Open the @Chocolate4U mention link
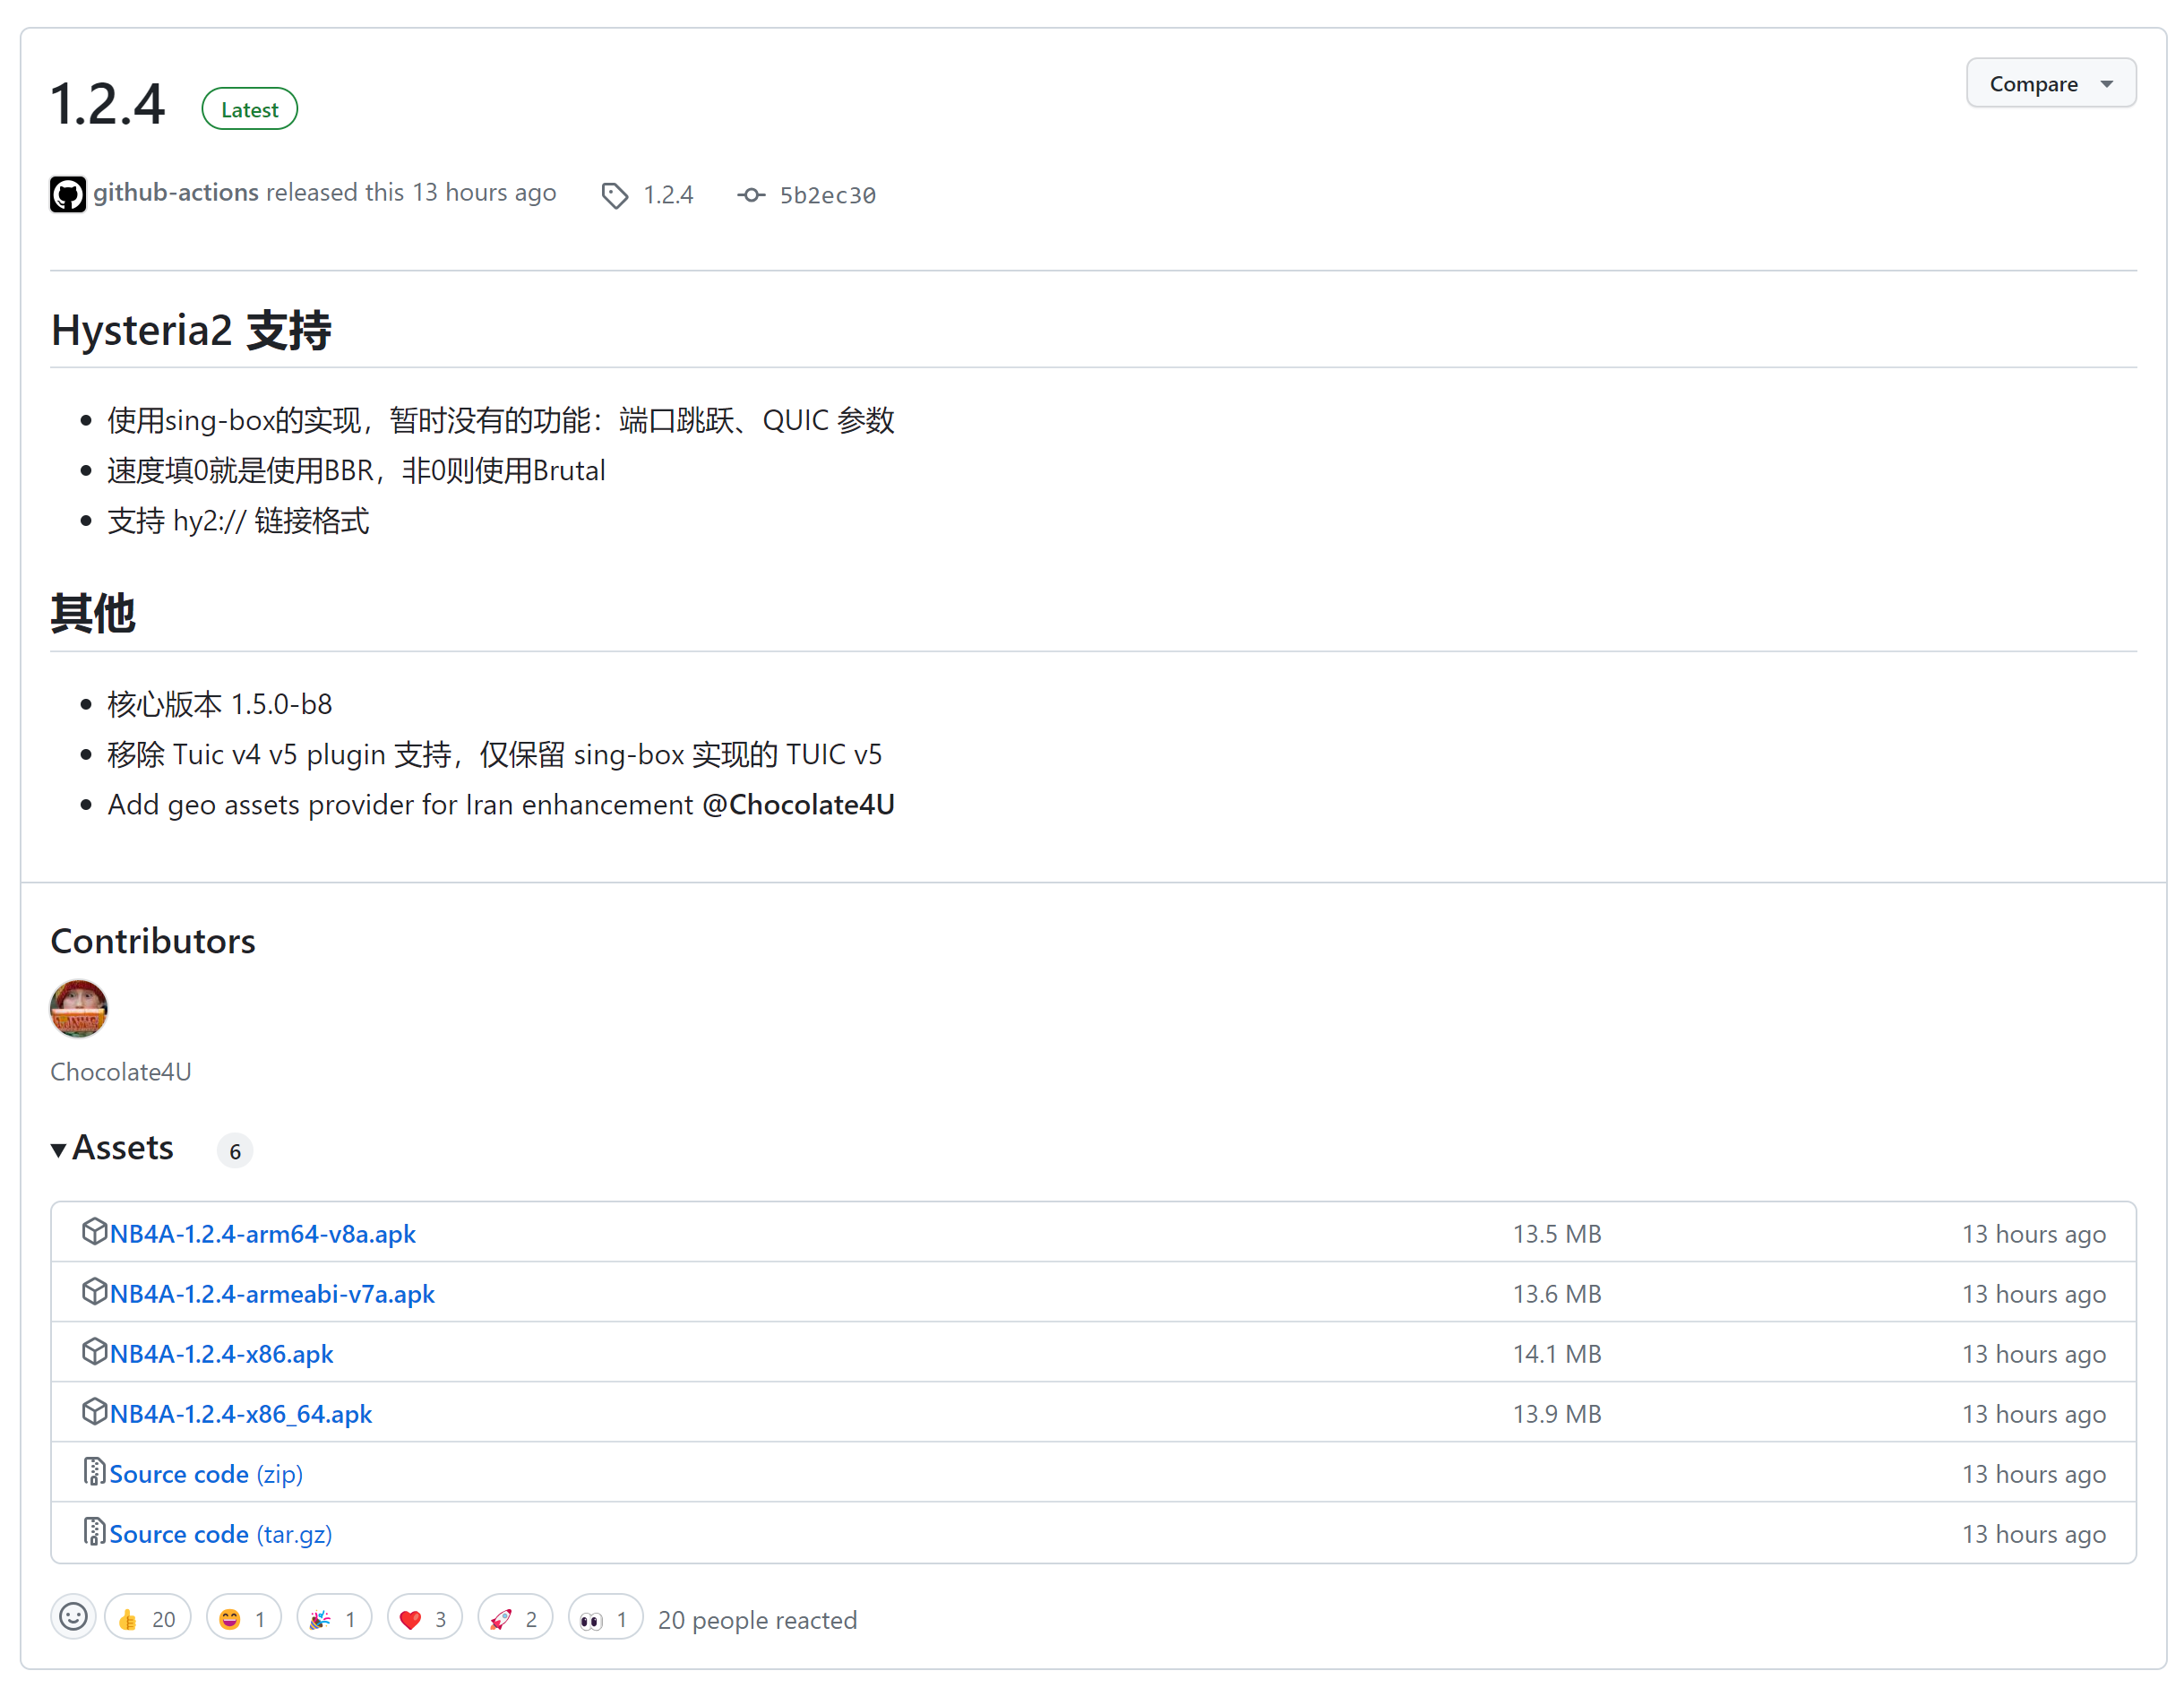The image size is (2184, 1688). click(798, 805)
